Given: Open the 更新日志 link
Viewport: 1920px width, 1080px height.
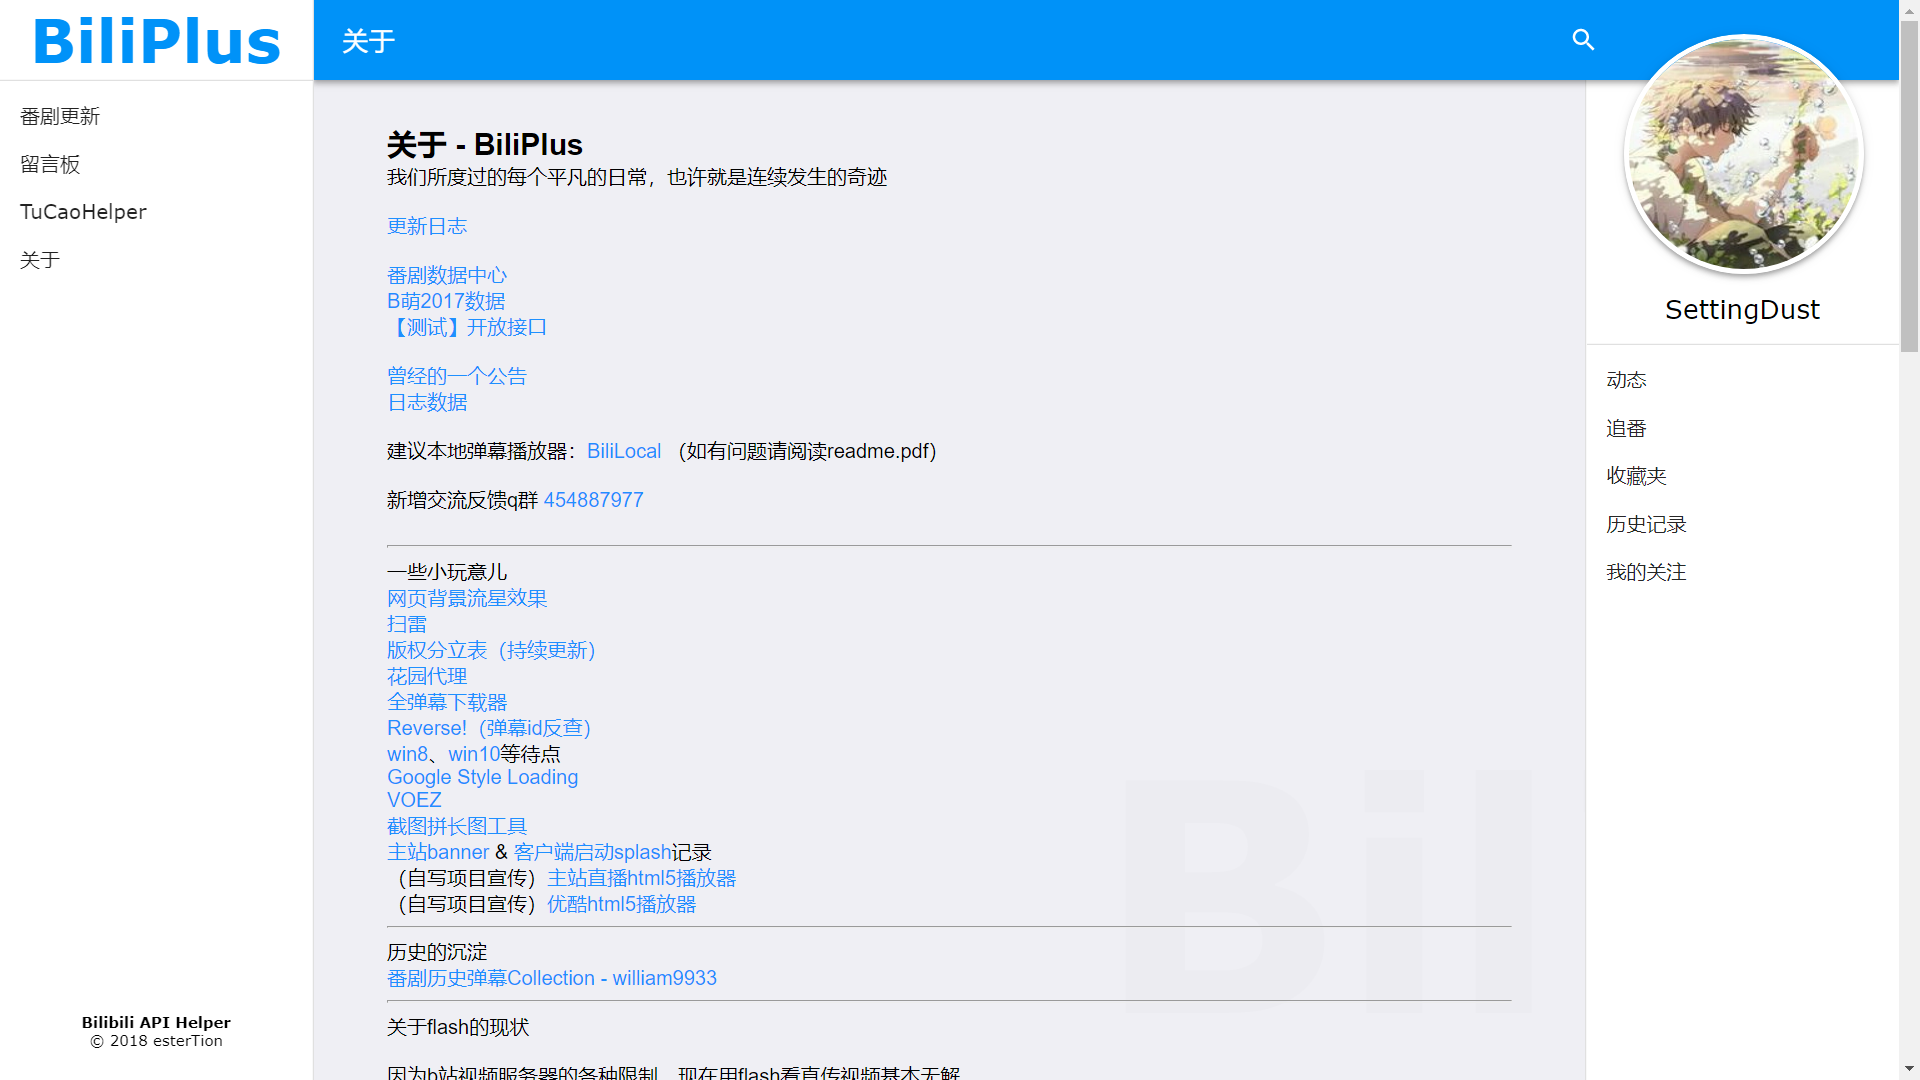Looking at the screenshot, I should click(x=427, y=227).
